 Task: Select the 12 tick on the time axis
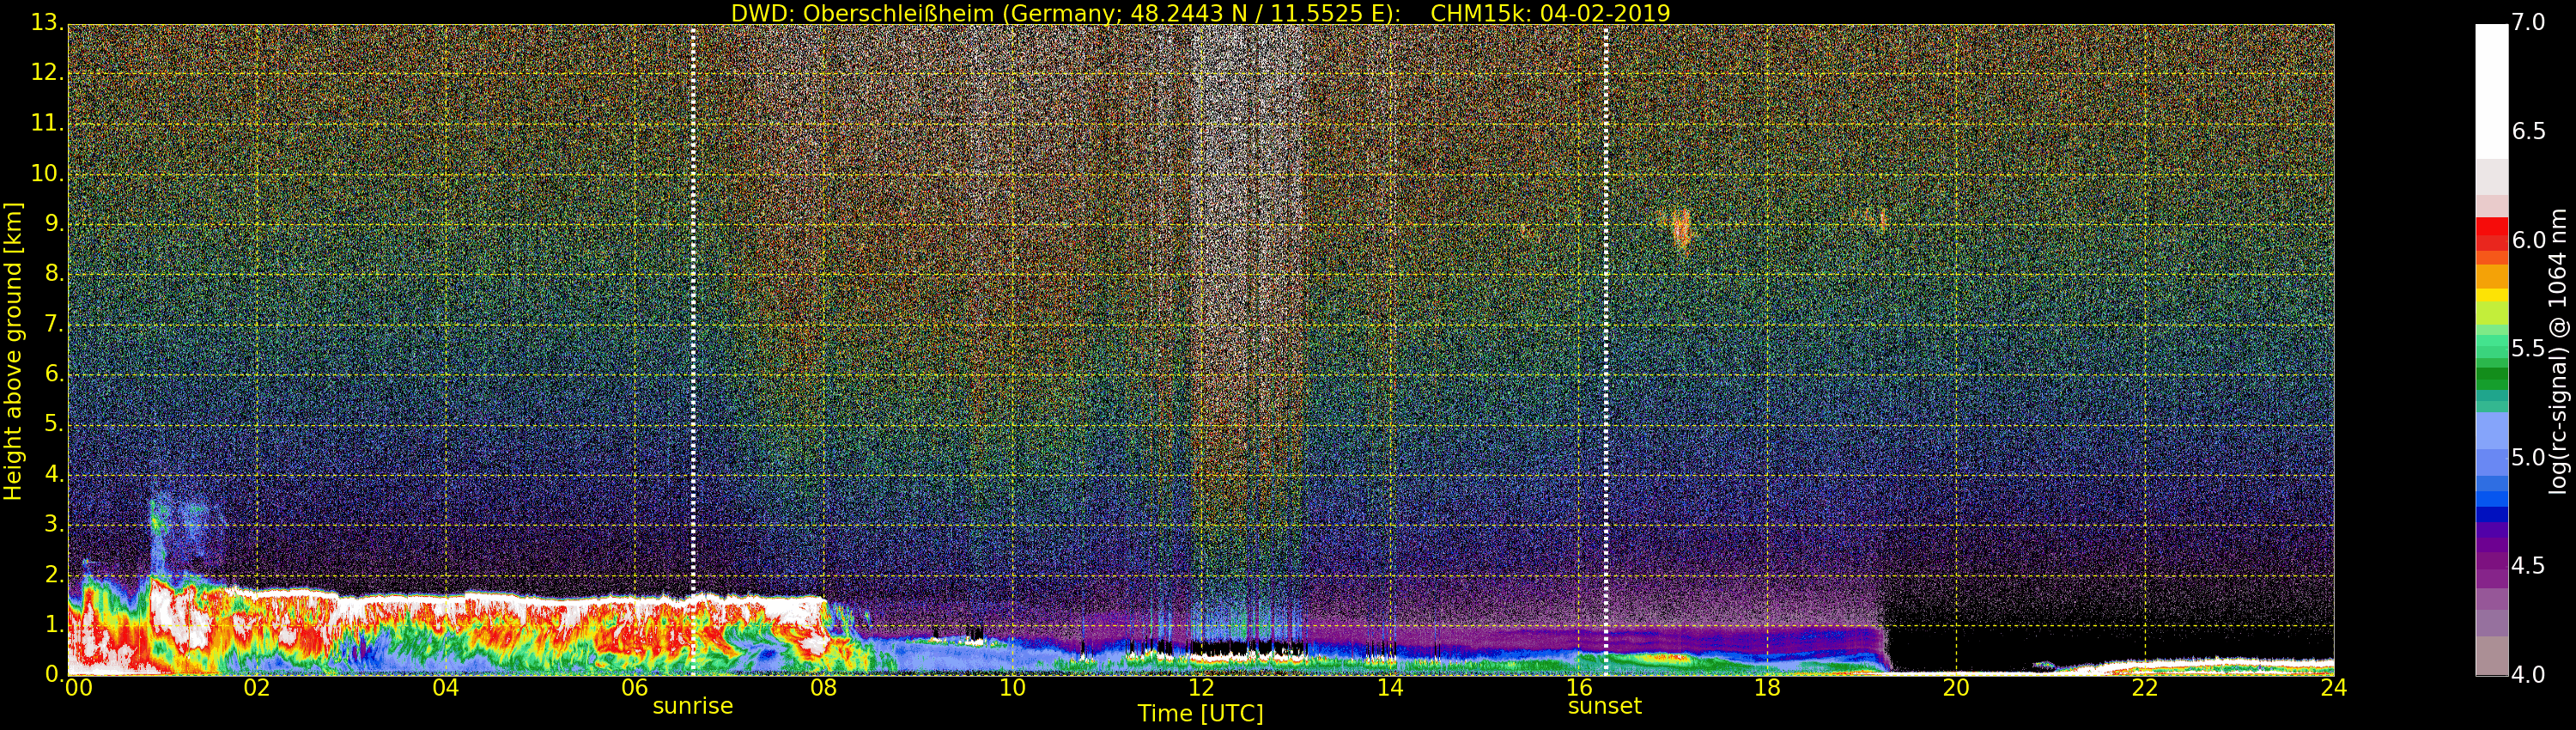1201,688
